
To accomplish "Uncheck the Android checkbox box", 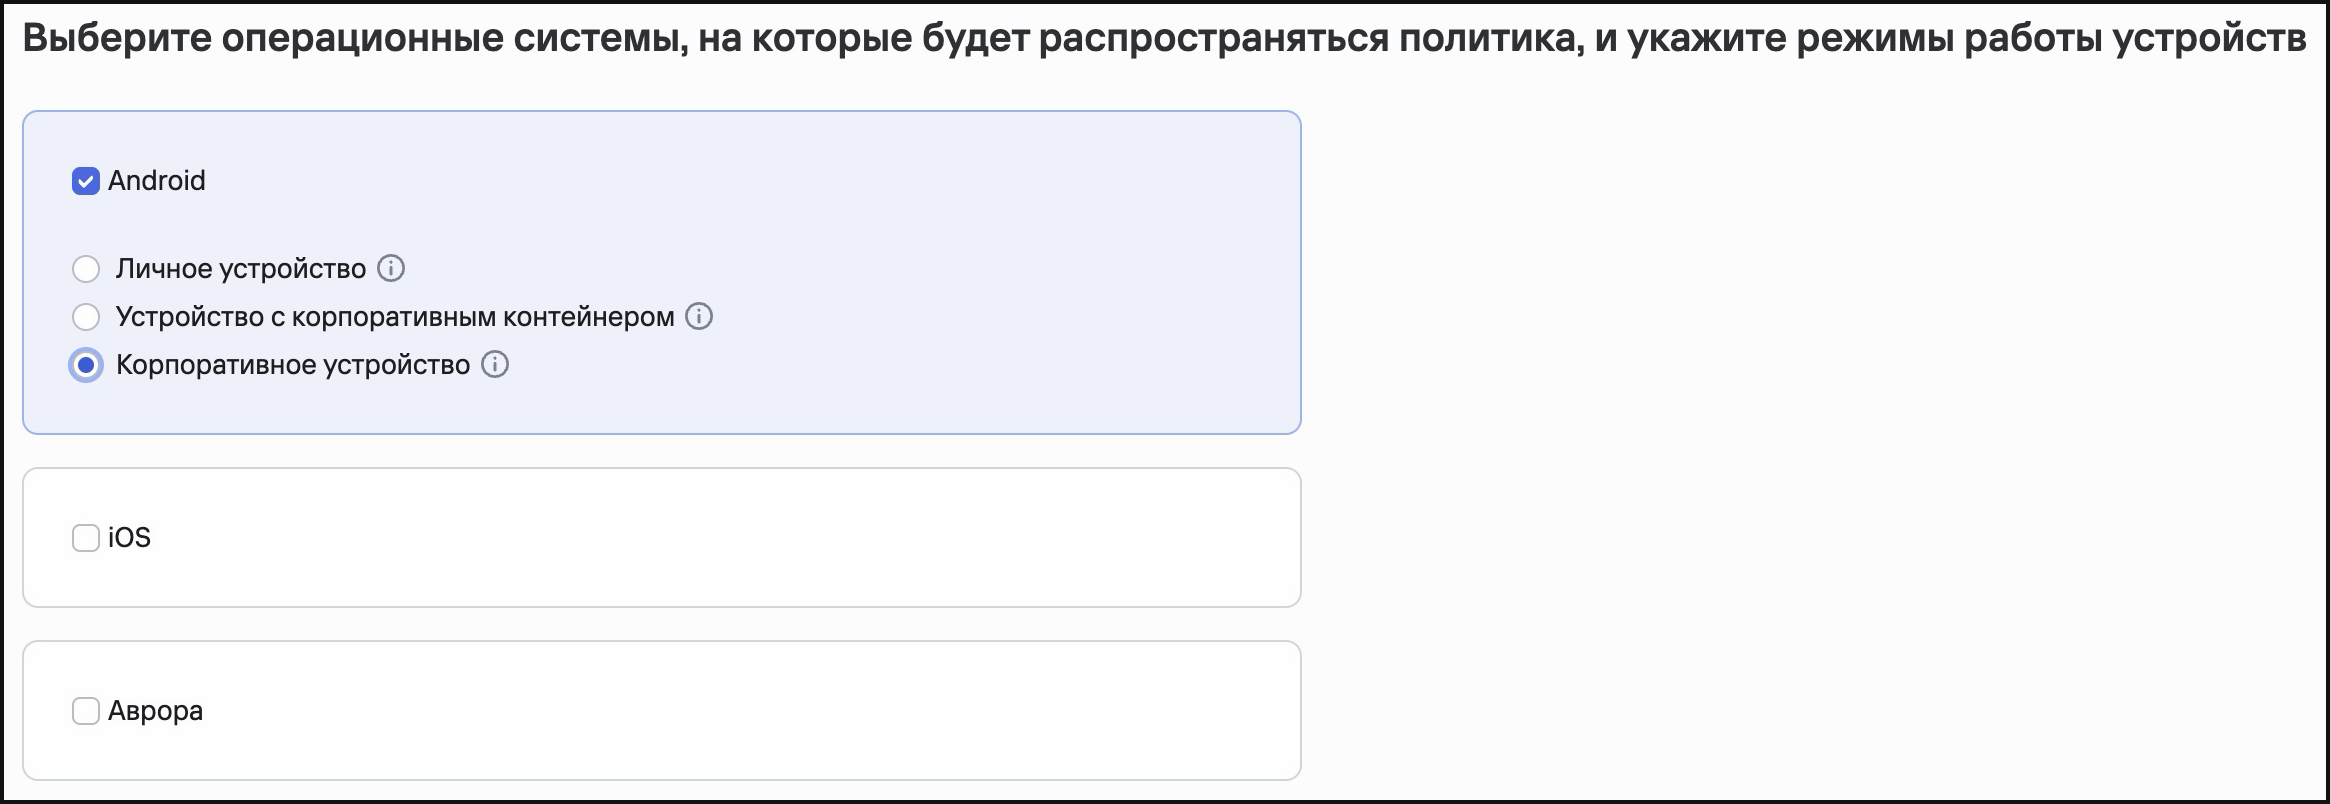I will [x=86, y=181].
